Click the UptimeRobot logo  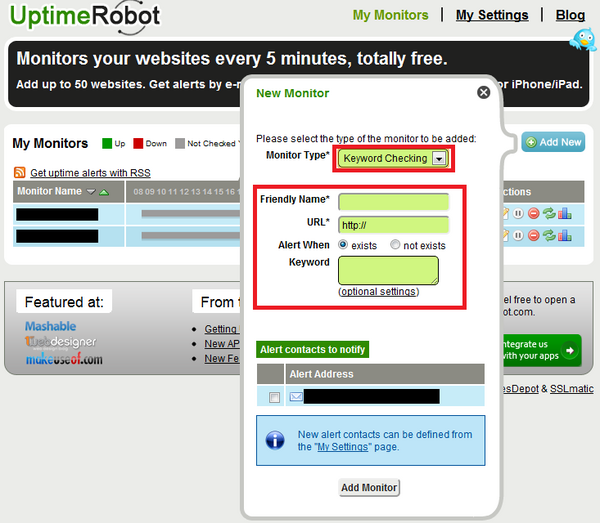click(x=85, y=16)
